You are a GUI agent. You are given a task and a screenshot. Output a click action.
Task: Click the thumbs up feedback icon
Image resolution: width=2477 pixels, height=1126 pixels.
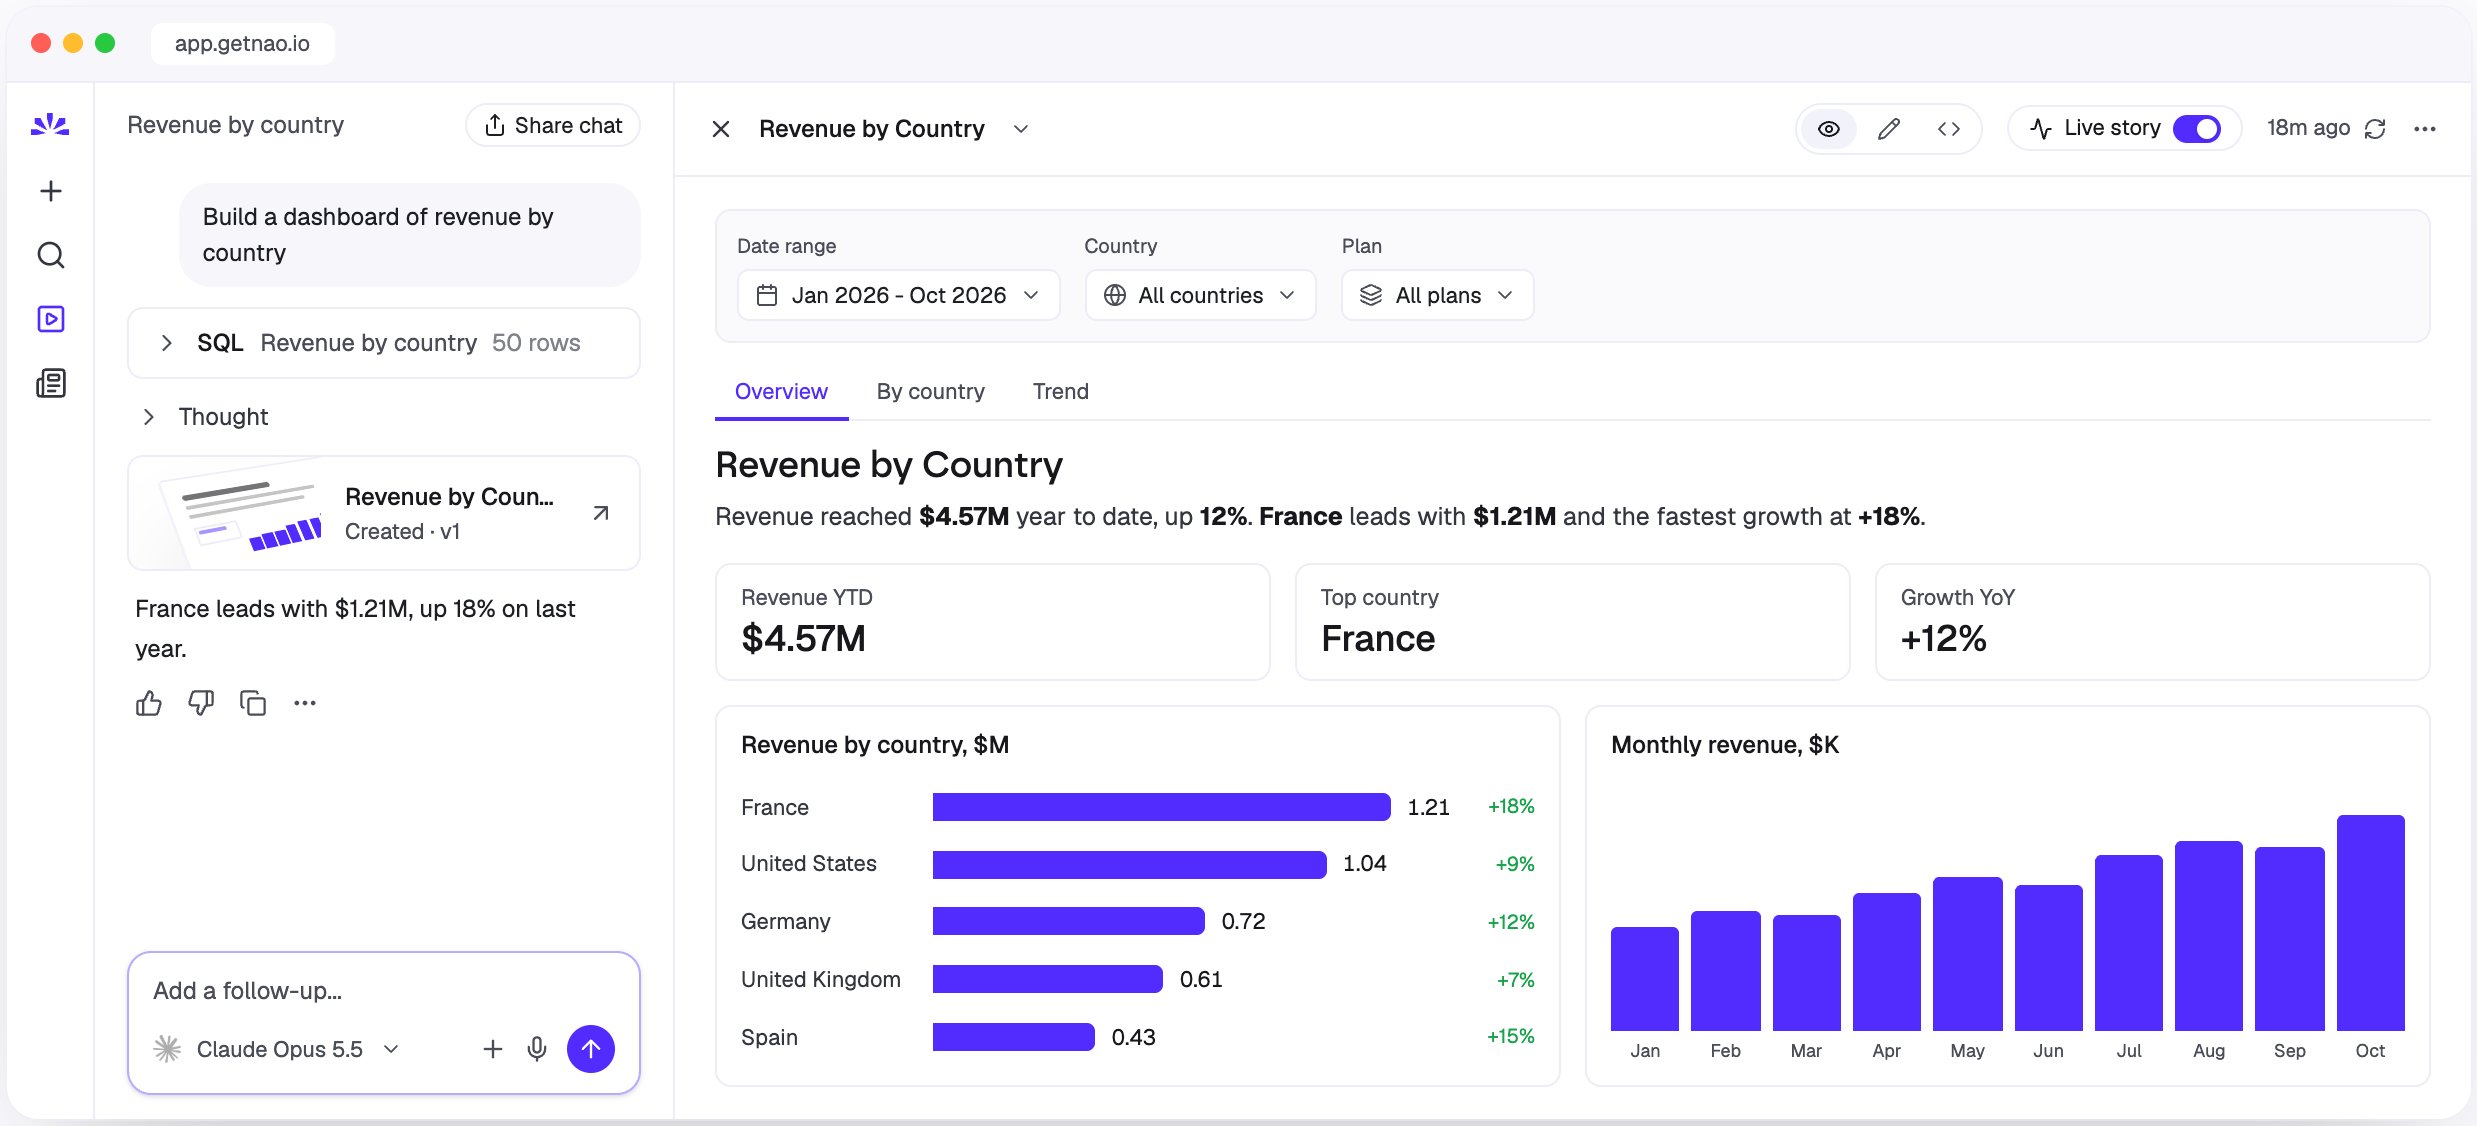(x=149, y=703)
